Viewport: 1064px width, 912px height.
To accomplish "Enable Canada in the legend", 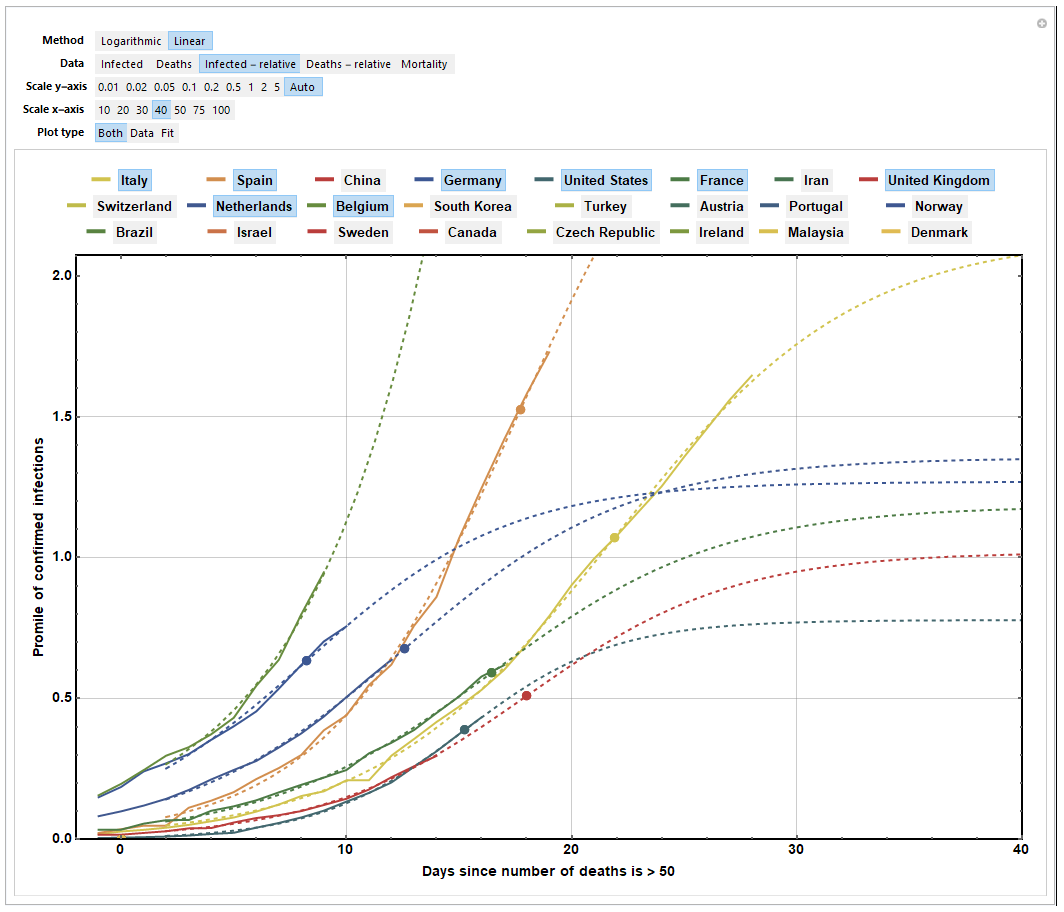I will coord(472,232).
